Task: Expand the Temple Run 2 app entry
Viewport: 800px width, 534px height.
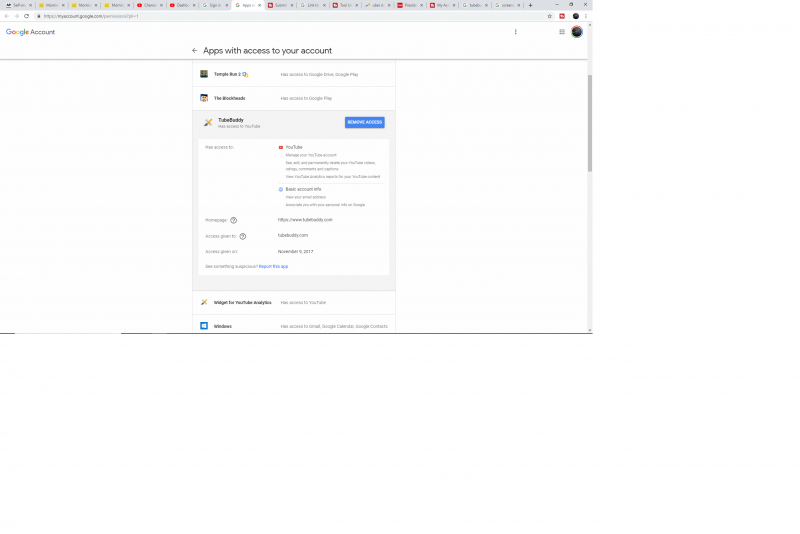Action: pos(293,74)
